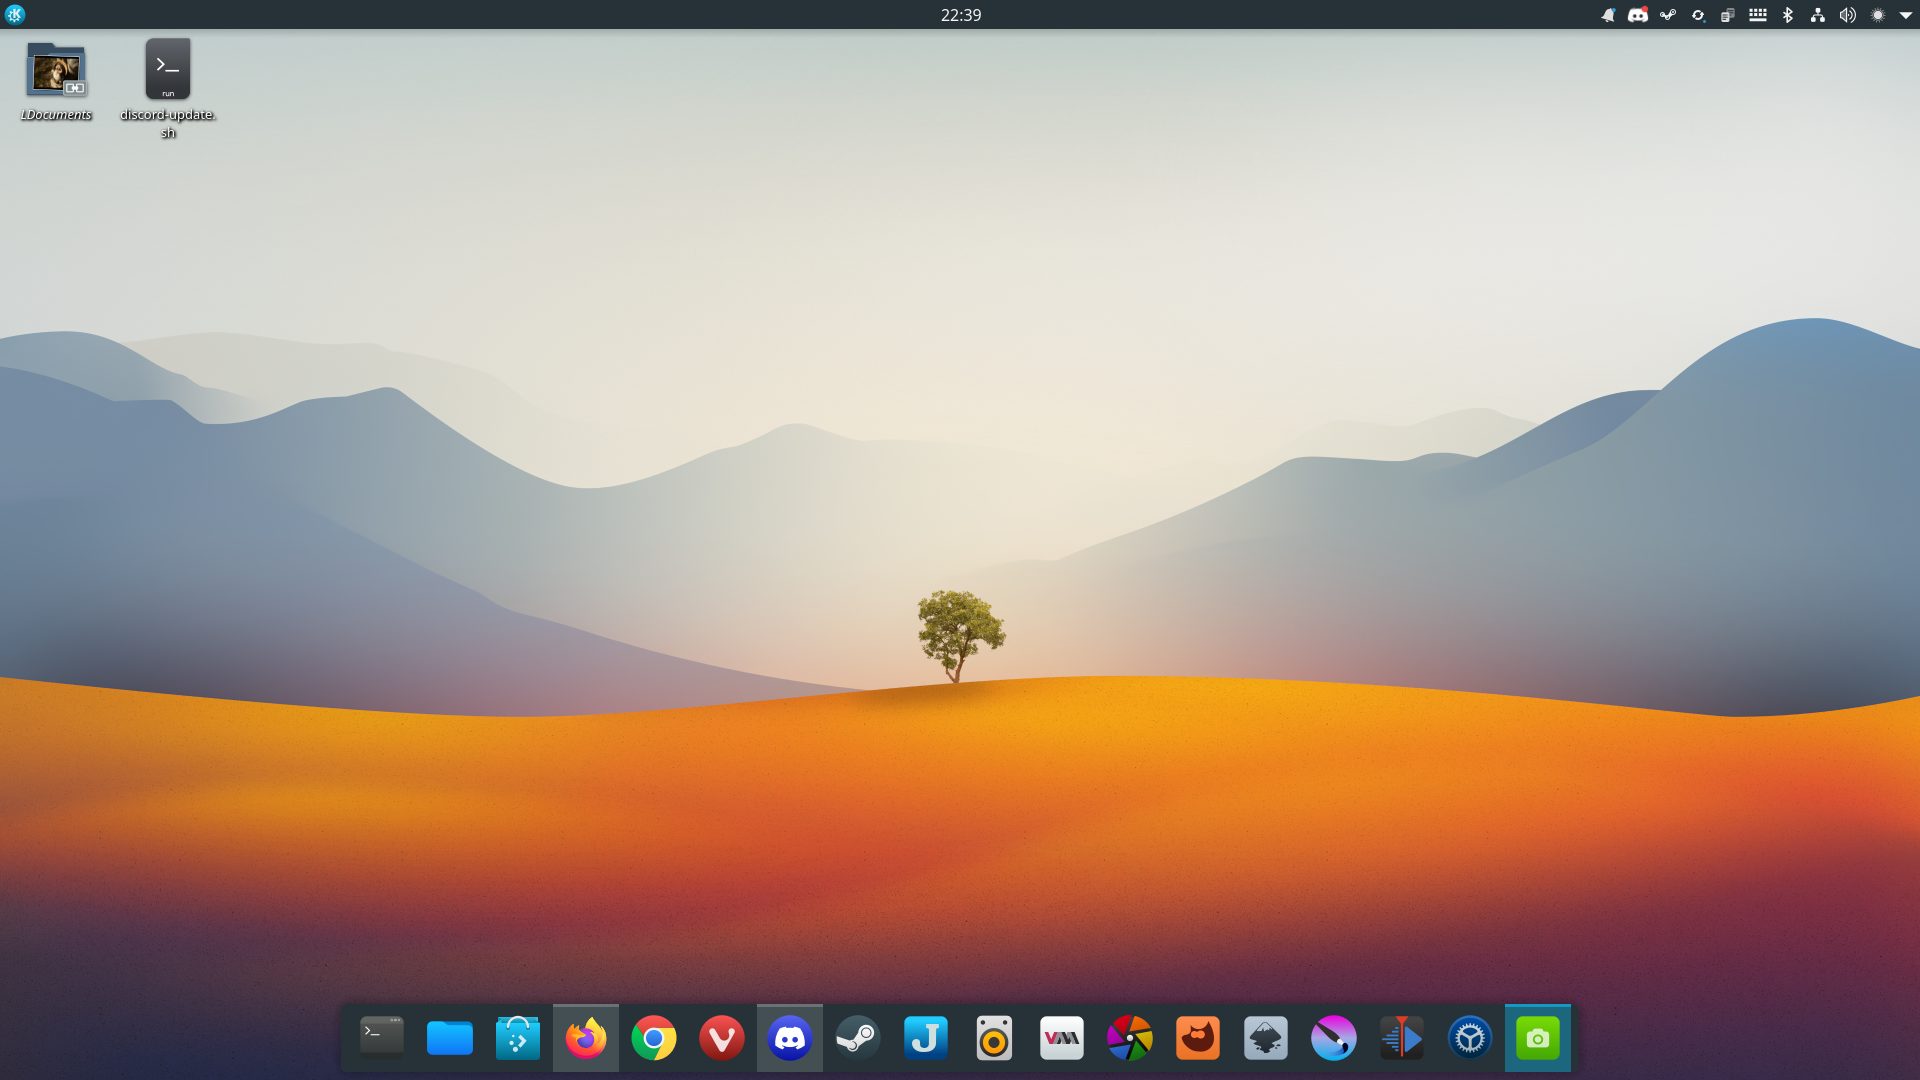Viewport: 1920px width, 1080px height.
Task: Open the blue Dolphin file manager folder
Action: (x=450, y=1038)
